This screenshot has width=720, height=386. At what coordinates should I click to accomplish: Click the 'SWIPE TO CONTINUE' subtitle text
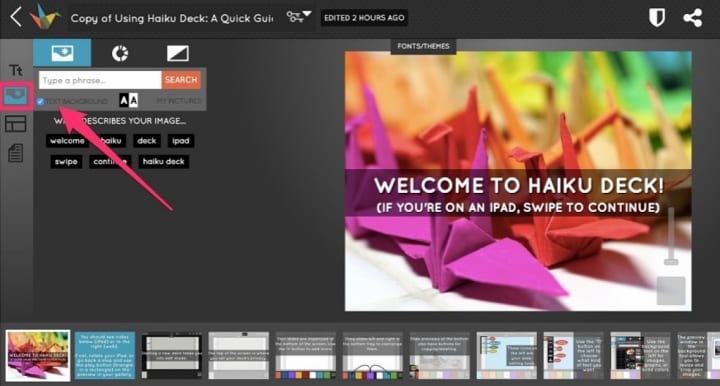tap(591, 207)
